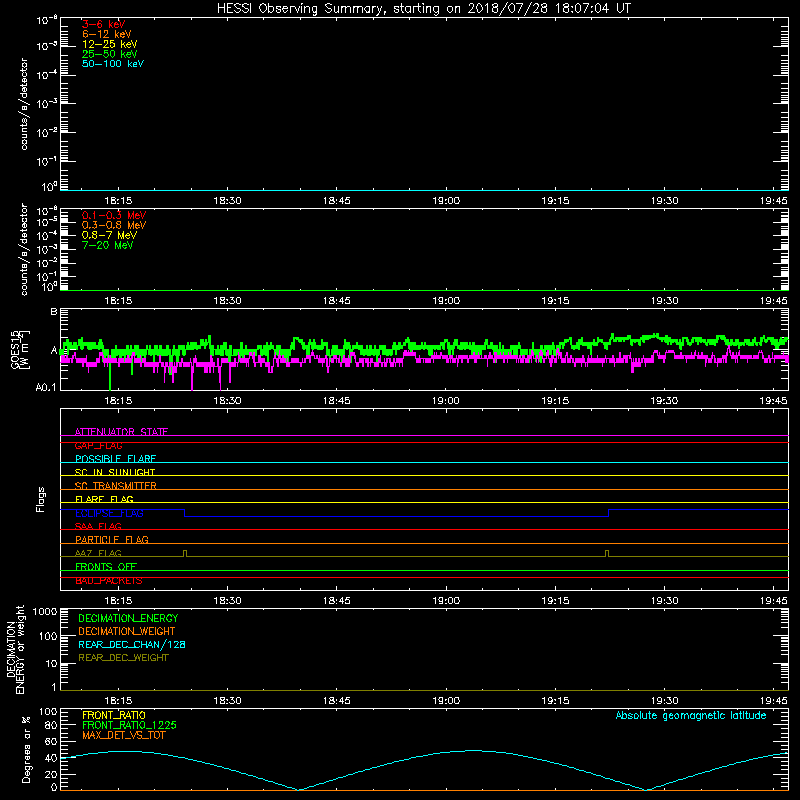Click the 19:15 tick label under the MeV plot
The image size is (800, 800).
(x=555, y=301)
